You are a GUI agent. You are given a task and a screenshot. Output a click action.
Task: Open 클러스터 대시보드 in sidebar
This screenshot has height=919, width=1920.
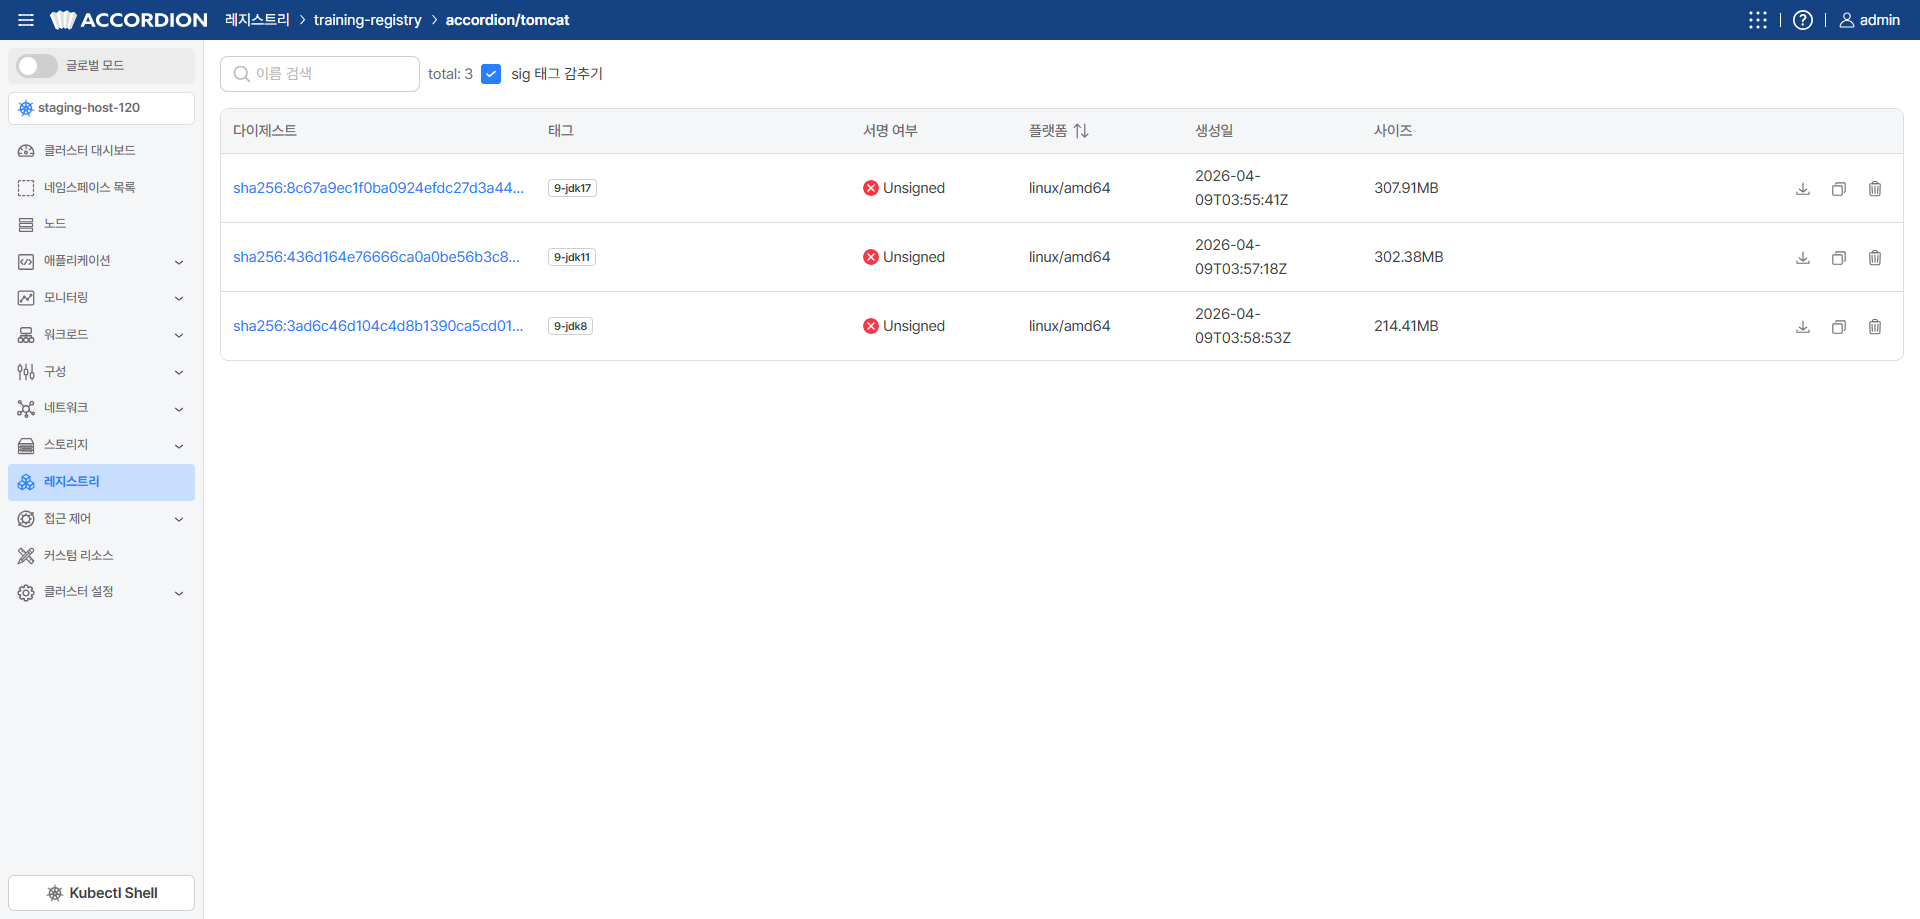coord(101,151)
